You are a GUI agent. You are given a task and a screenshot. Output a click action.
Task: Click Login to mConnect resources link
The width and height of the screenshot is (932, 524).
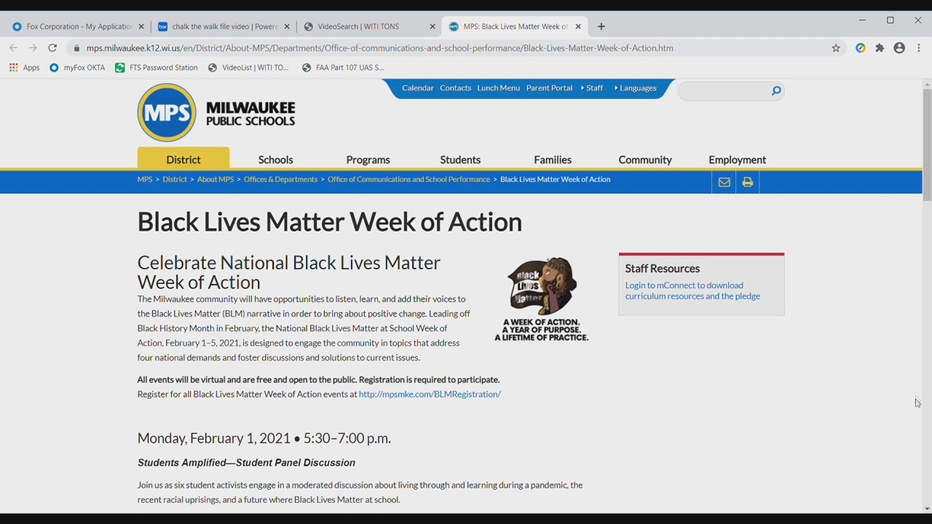tap(692, 291)
